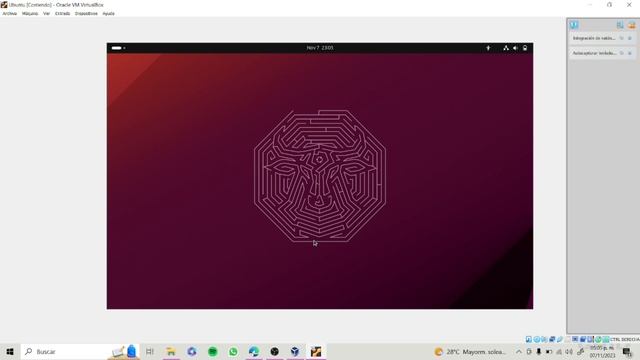640x360 pixels.
Task: Open WhatsApp from the taskbar
Action: point(233,351)
